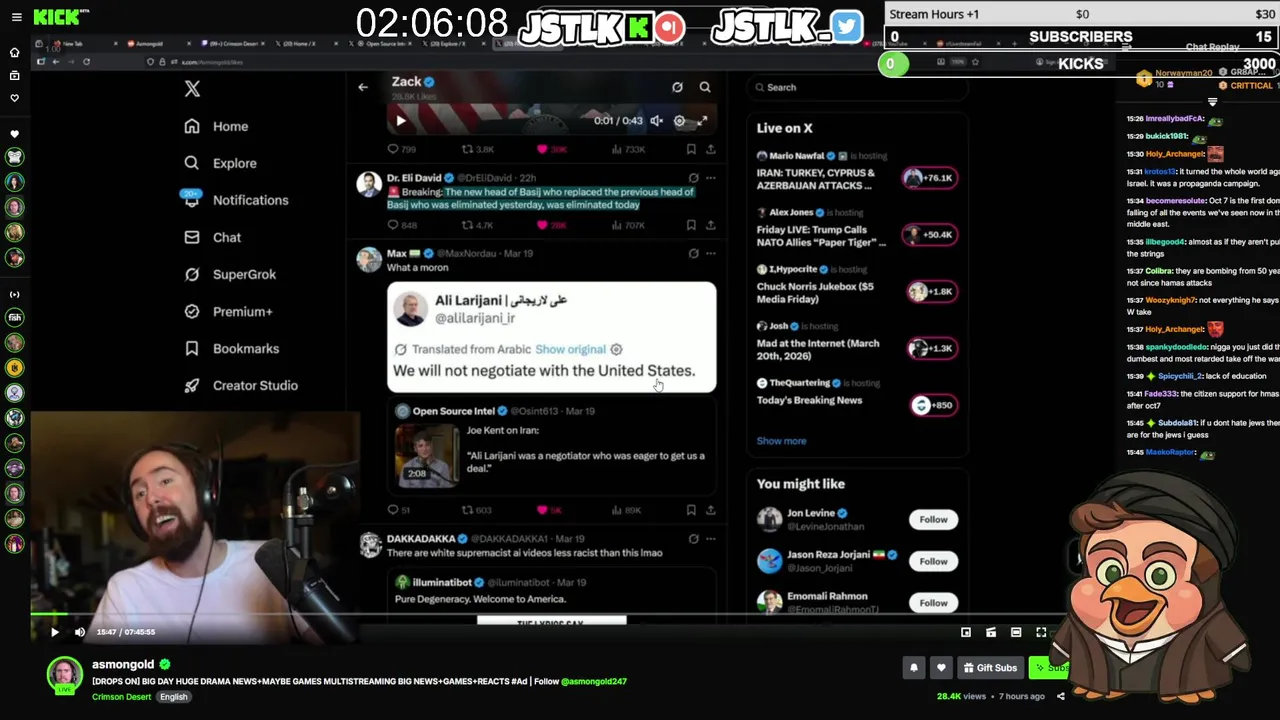Toggle Kick player picture-in-picture mode
The image size is (1280, 720).
pyautogui.click(x=966, y=632)
